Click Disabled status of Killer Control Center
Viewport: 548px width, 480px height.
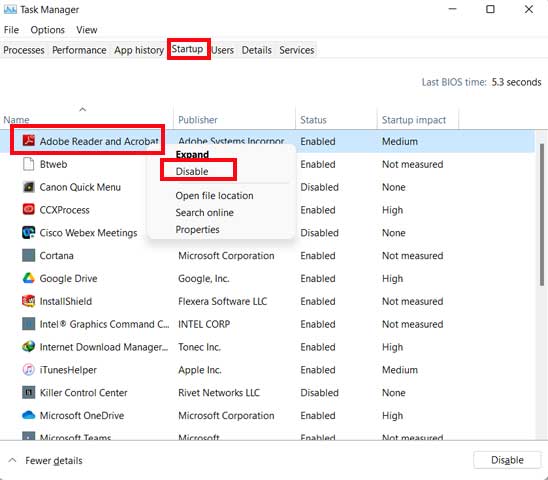point(319,392)
